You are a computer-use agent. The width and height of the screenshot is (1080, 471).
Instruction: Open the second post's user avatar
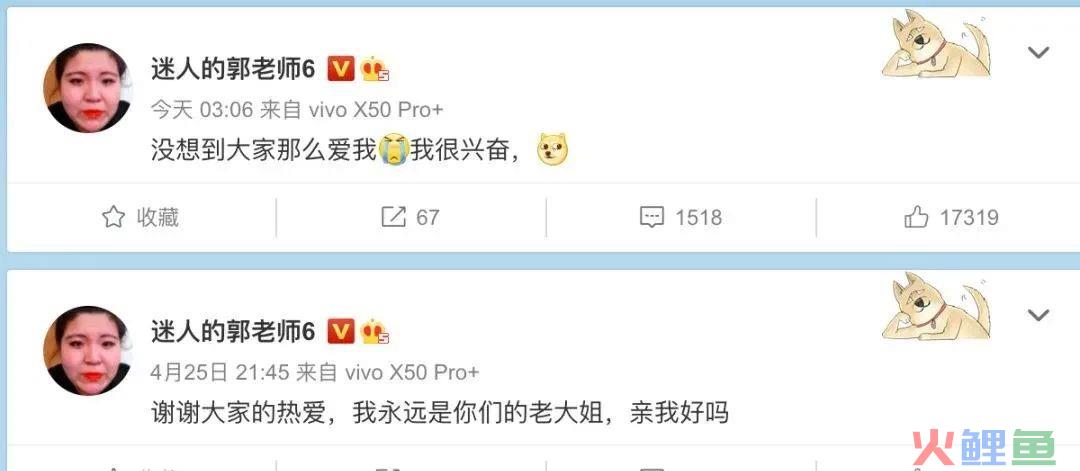(87, 350)
